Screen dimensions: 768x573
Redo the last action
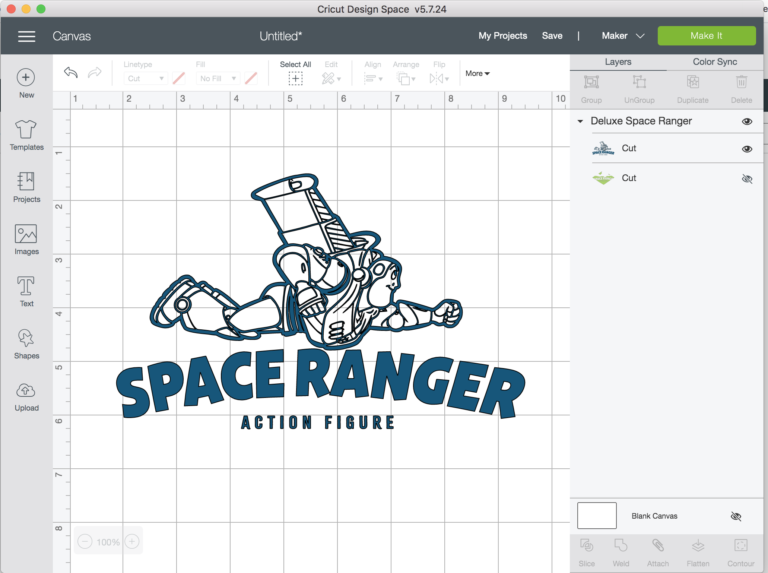click(95, 73)
